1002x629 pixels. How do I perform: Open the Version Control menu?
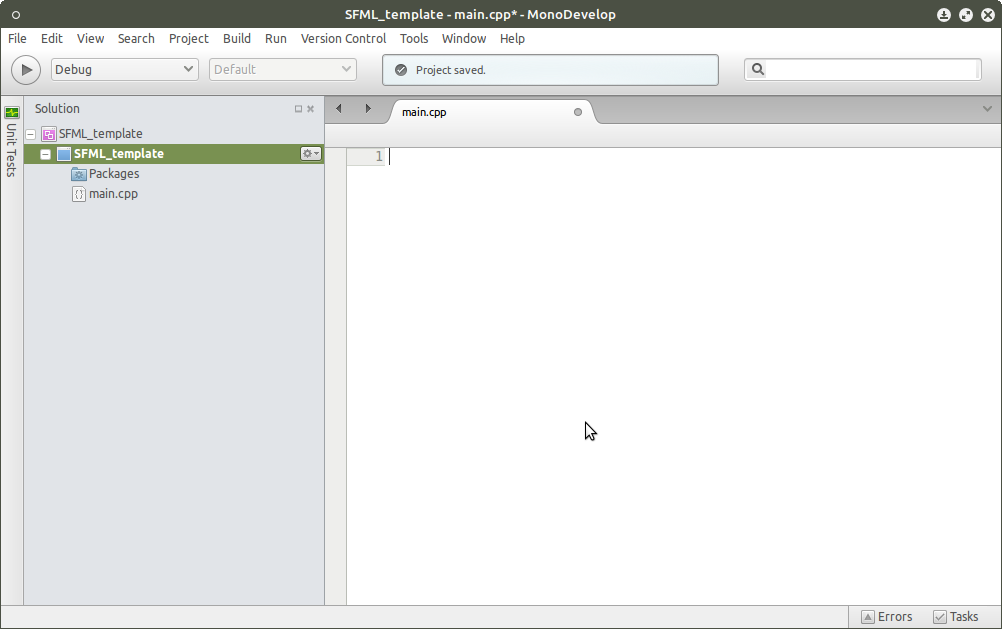343,38
